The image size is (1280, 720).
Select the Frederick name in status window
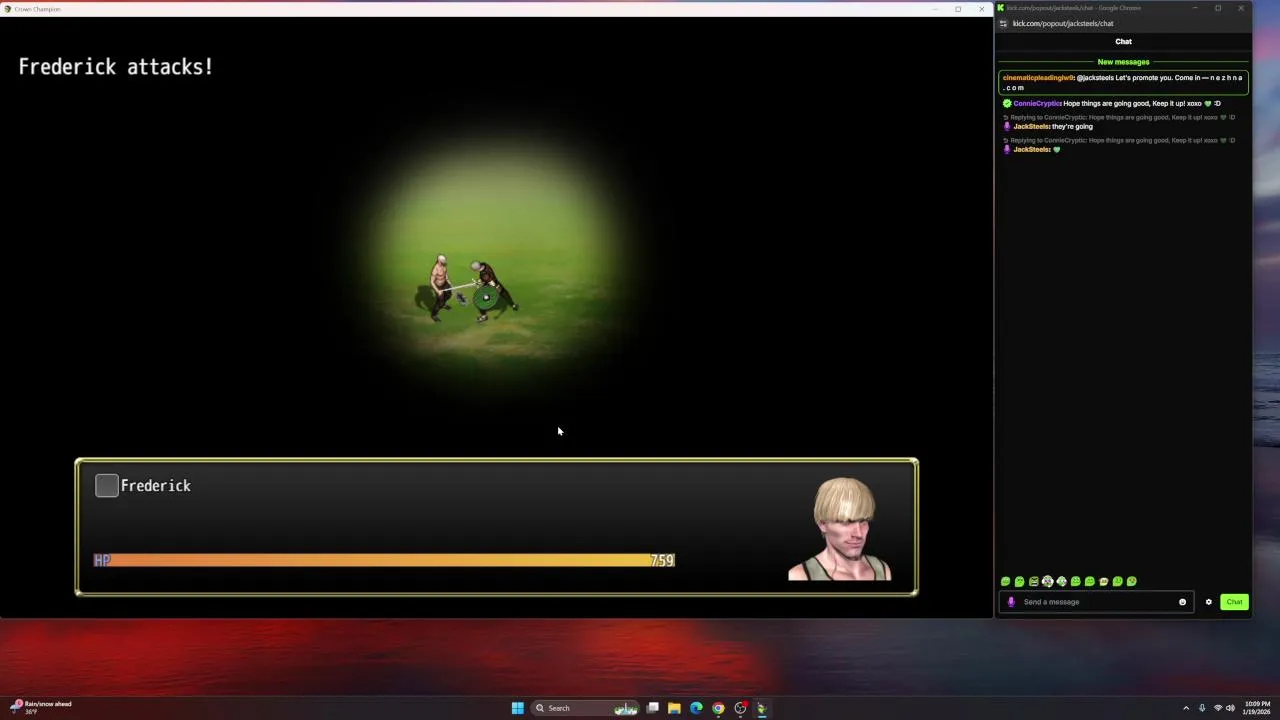point(156,486)
